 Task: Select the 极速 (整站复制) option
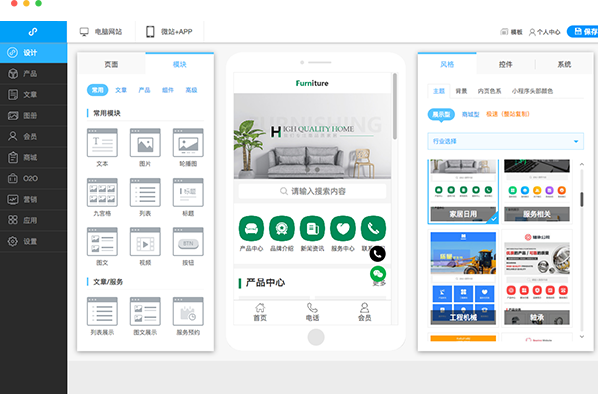pos(508,114)
